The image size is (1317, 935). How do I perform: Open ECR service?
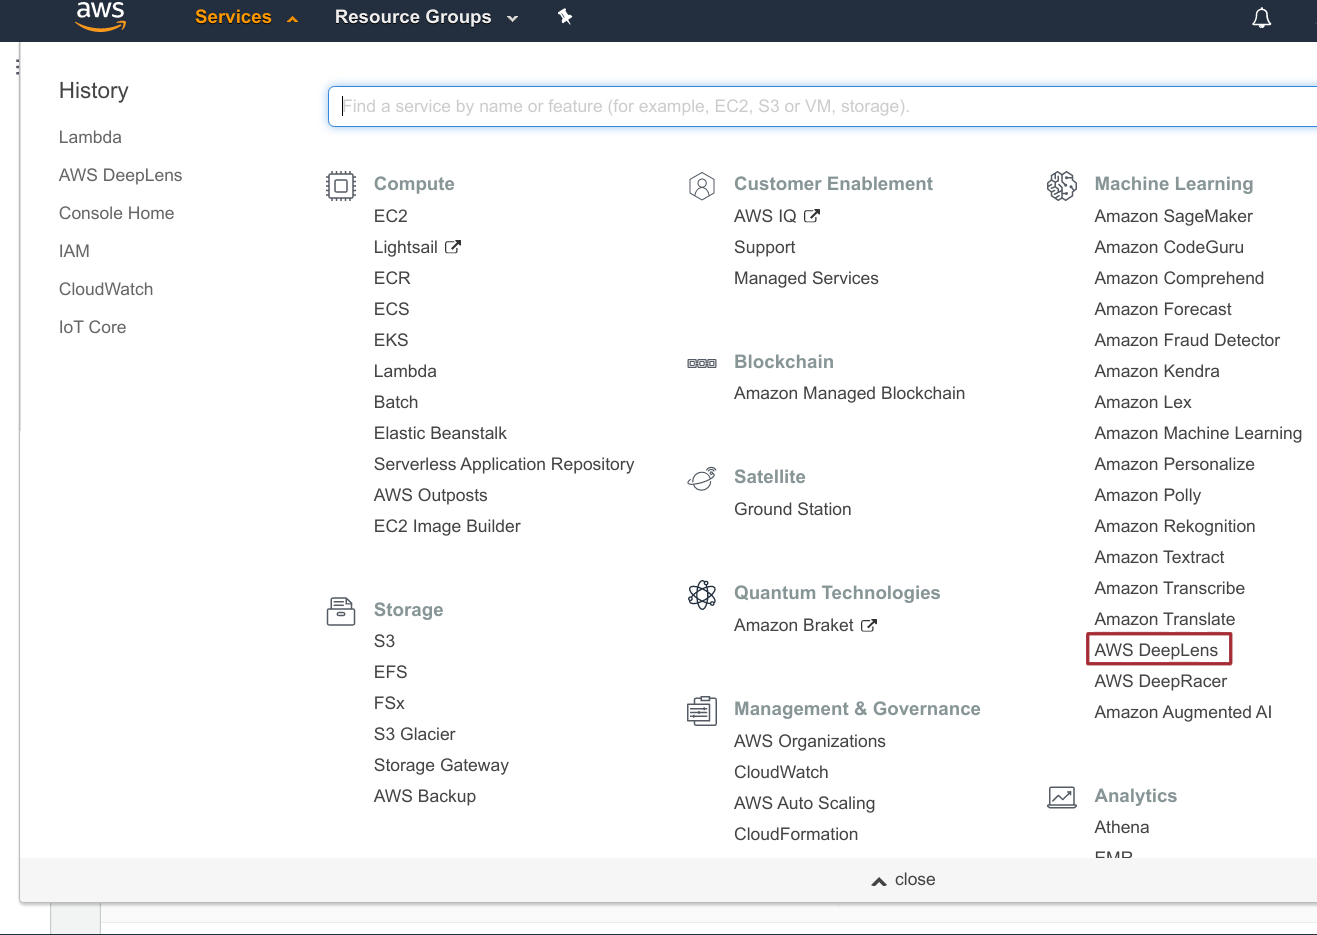click(x=392, y=278)
